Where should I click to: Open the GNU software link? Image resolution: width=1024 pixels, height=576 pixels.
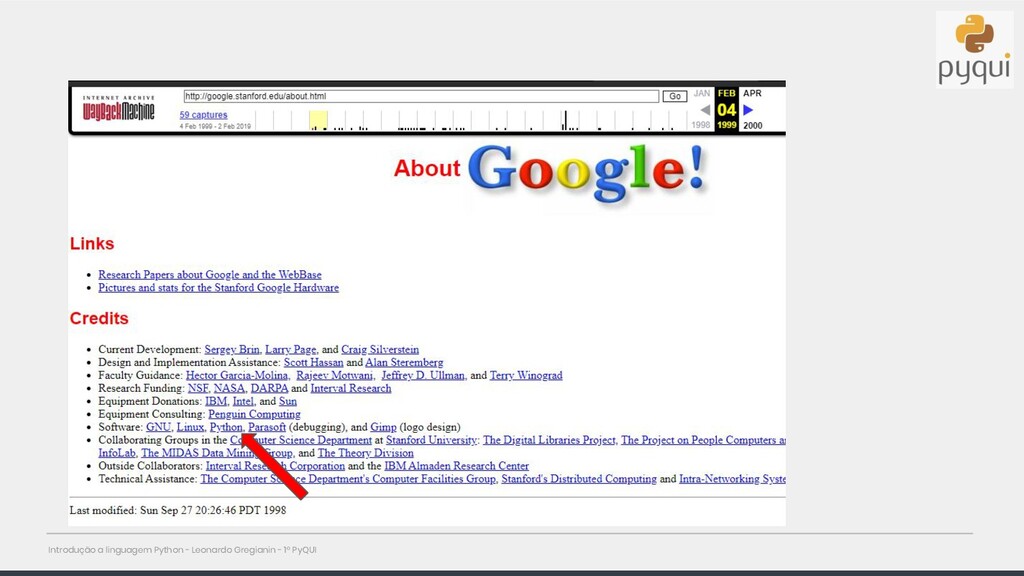pyautogui.click(x=158, y=427)
